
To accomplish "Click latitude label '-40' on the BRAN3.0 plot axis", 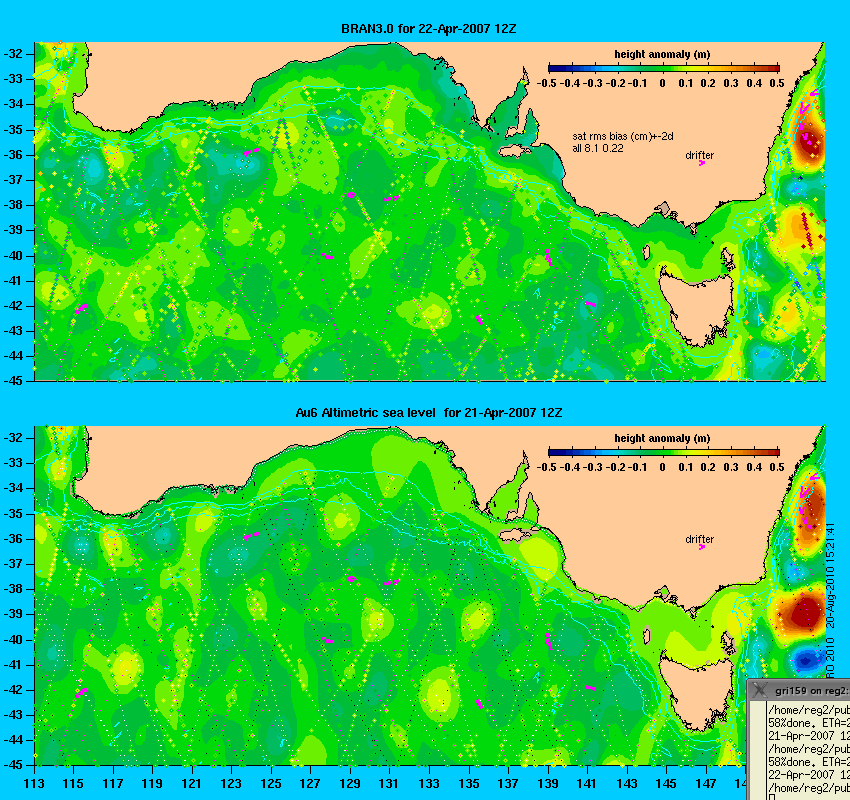I will click(x=13, y=255).
